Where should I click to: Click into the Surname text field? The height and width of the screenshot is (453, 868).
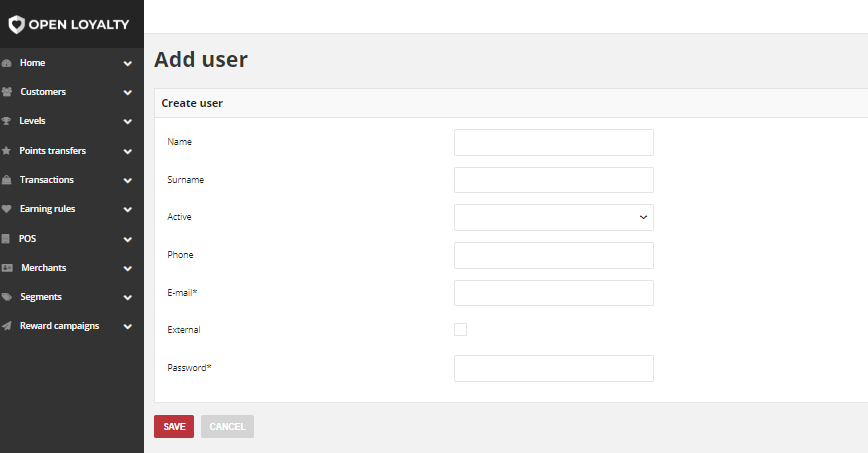coord(554,180)
